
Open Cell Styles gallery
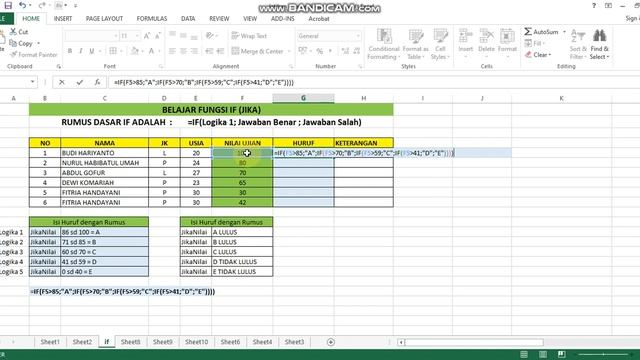click(x=440, y=44)
